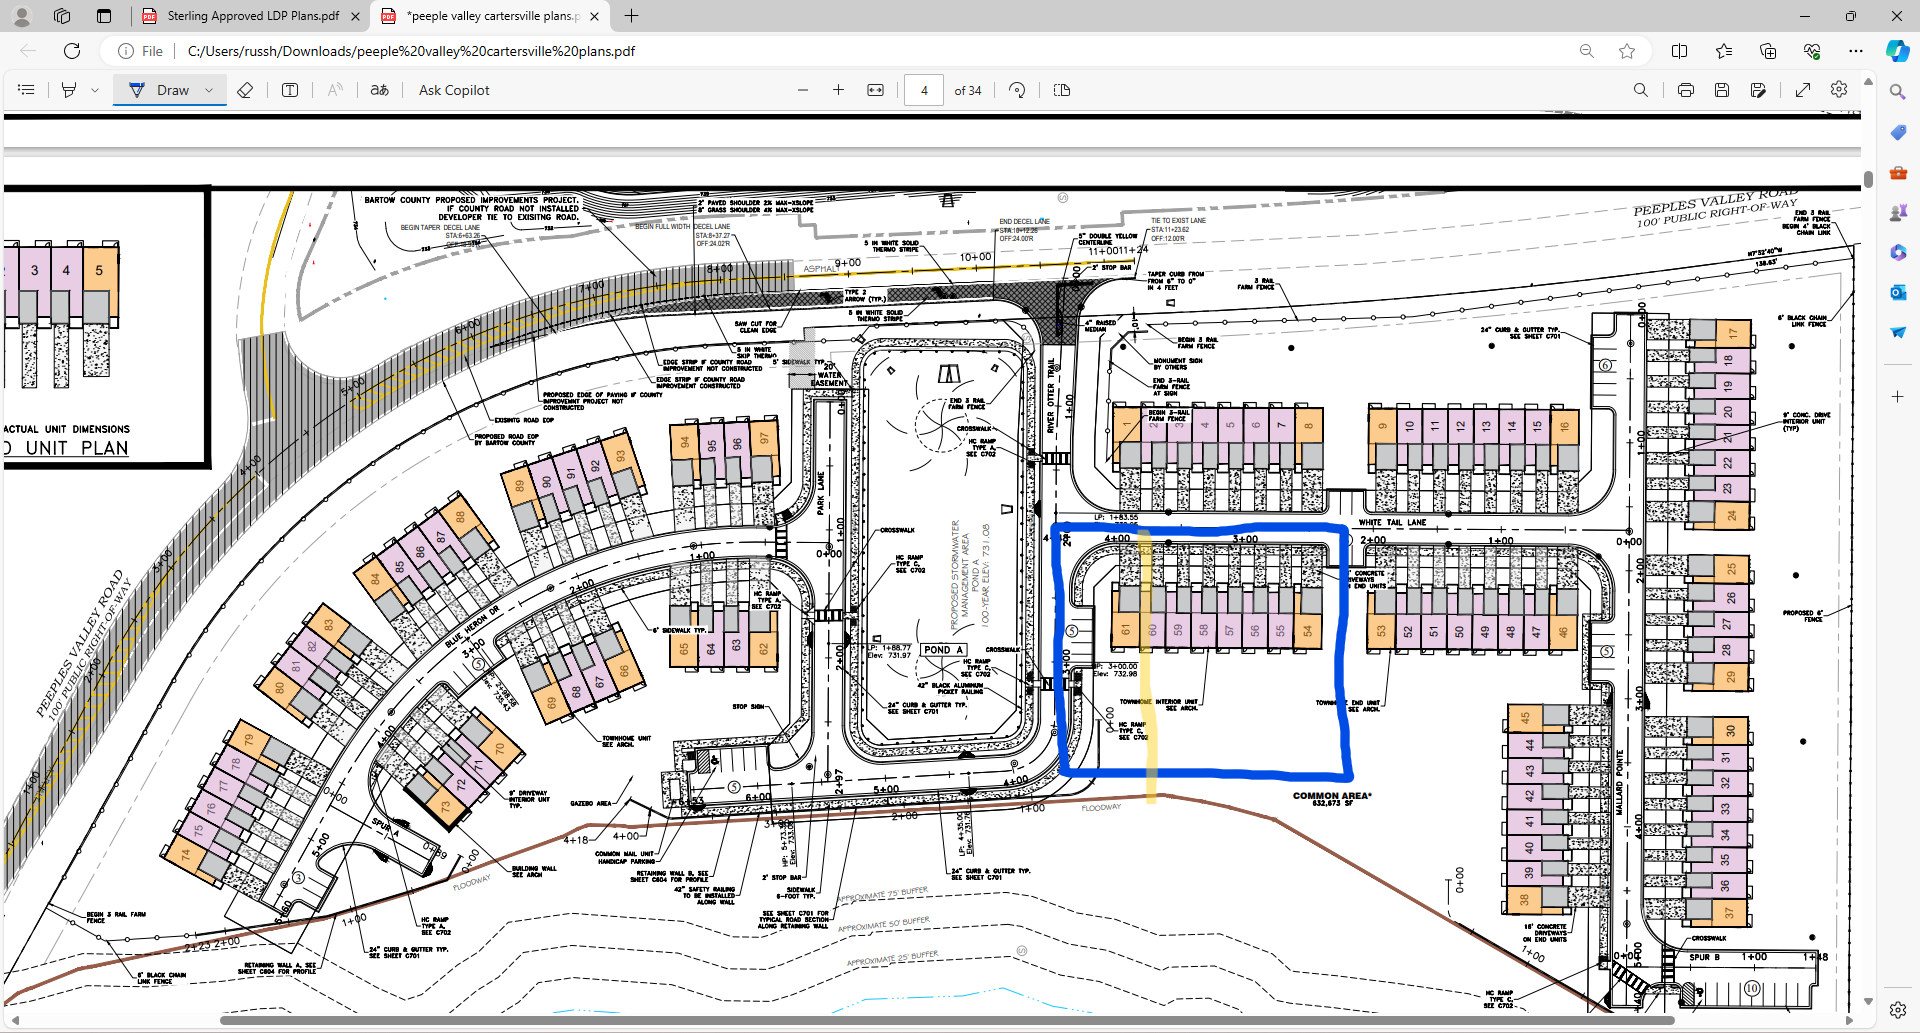
Task: Click the scroll down arrow
Action: [1868, 1001]
